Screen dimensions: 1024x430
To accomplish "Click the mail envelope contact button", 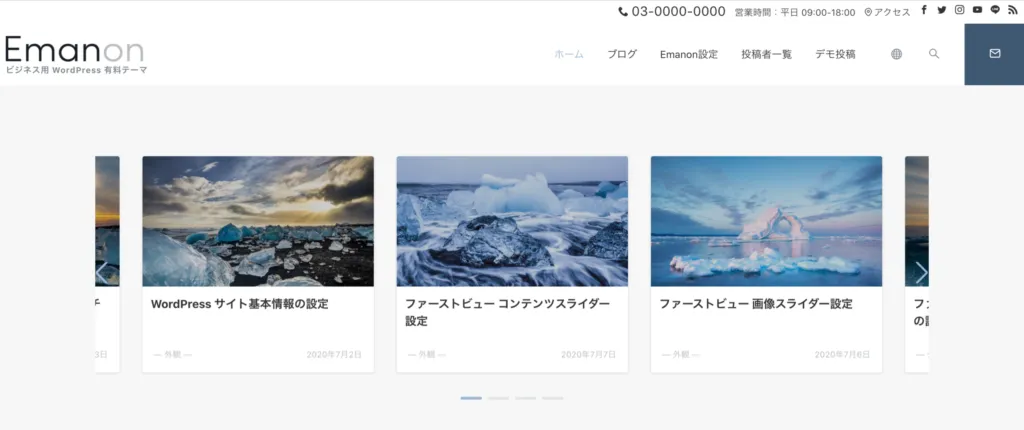I will (994, 54).
